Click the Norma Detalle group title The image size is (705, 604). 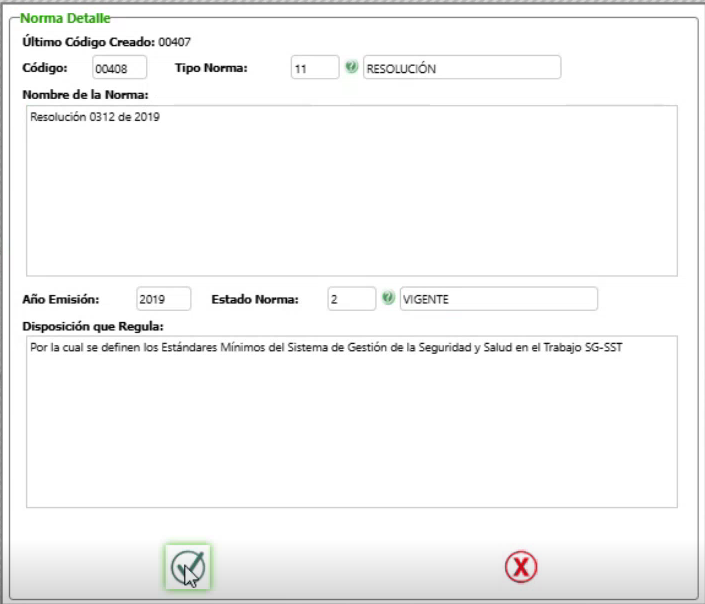tap(65, 18)
